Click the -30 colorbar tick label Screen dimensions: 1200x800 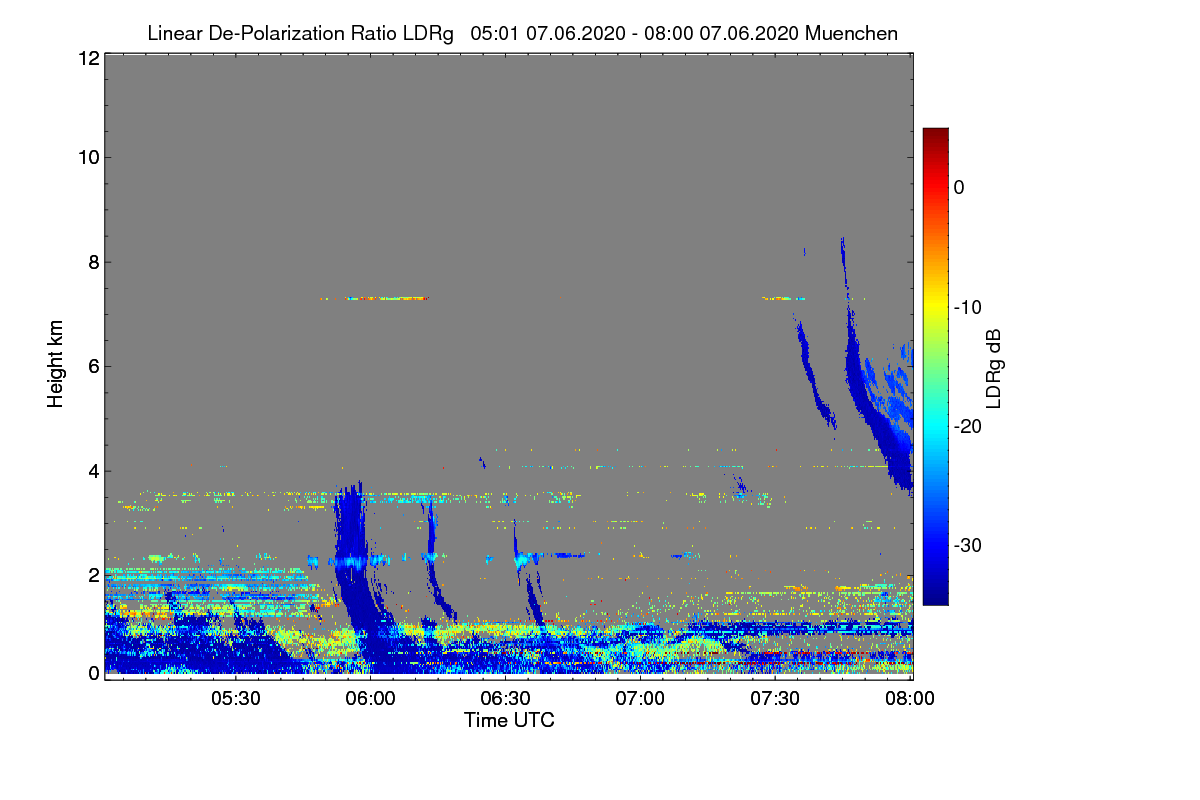pos(966,546)
